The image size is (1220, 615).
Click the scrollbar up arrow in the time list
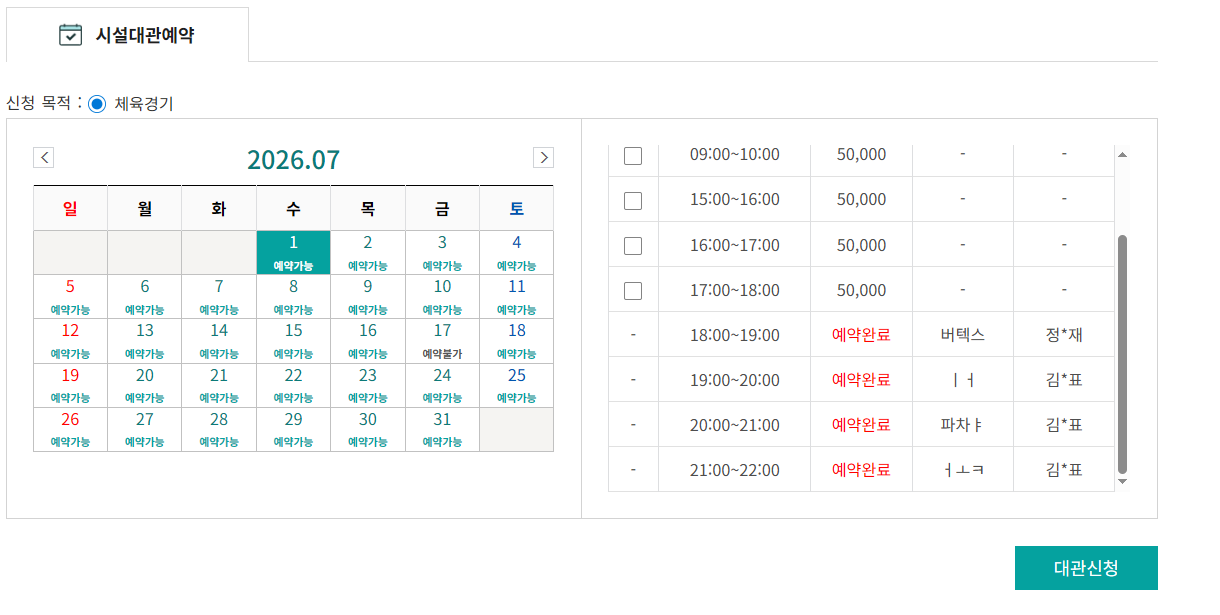[x=1122, y=154]
